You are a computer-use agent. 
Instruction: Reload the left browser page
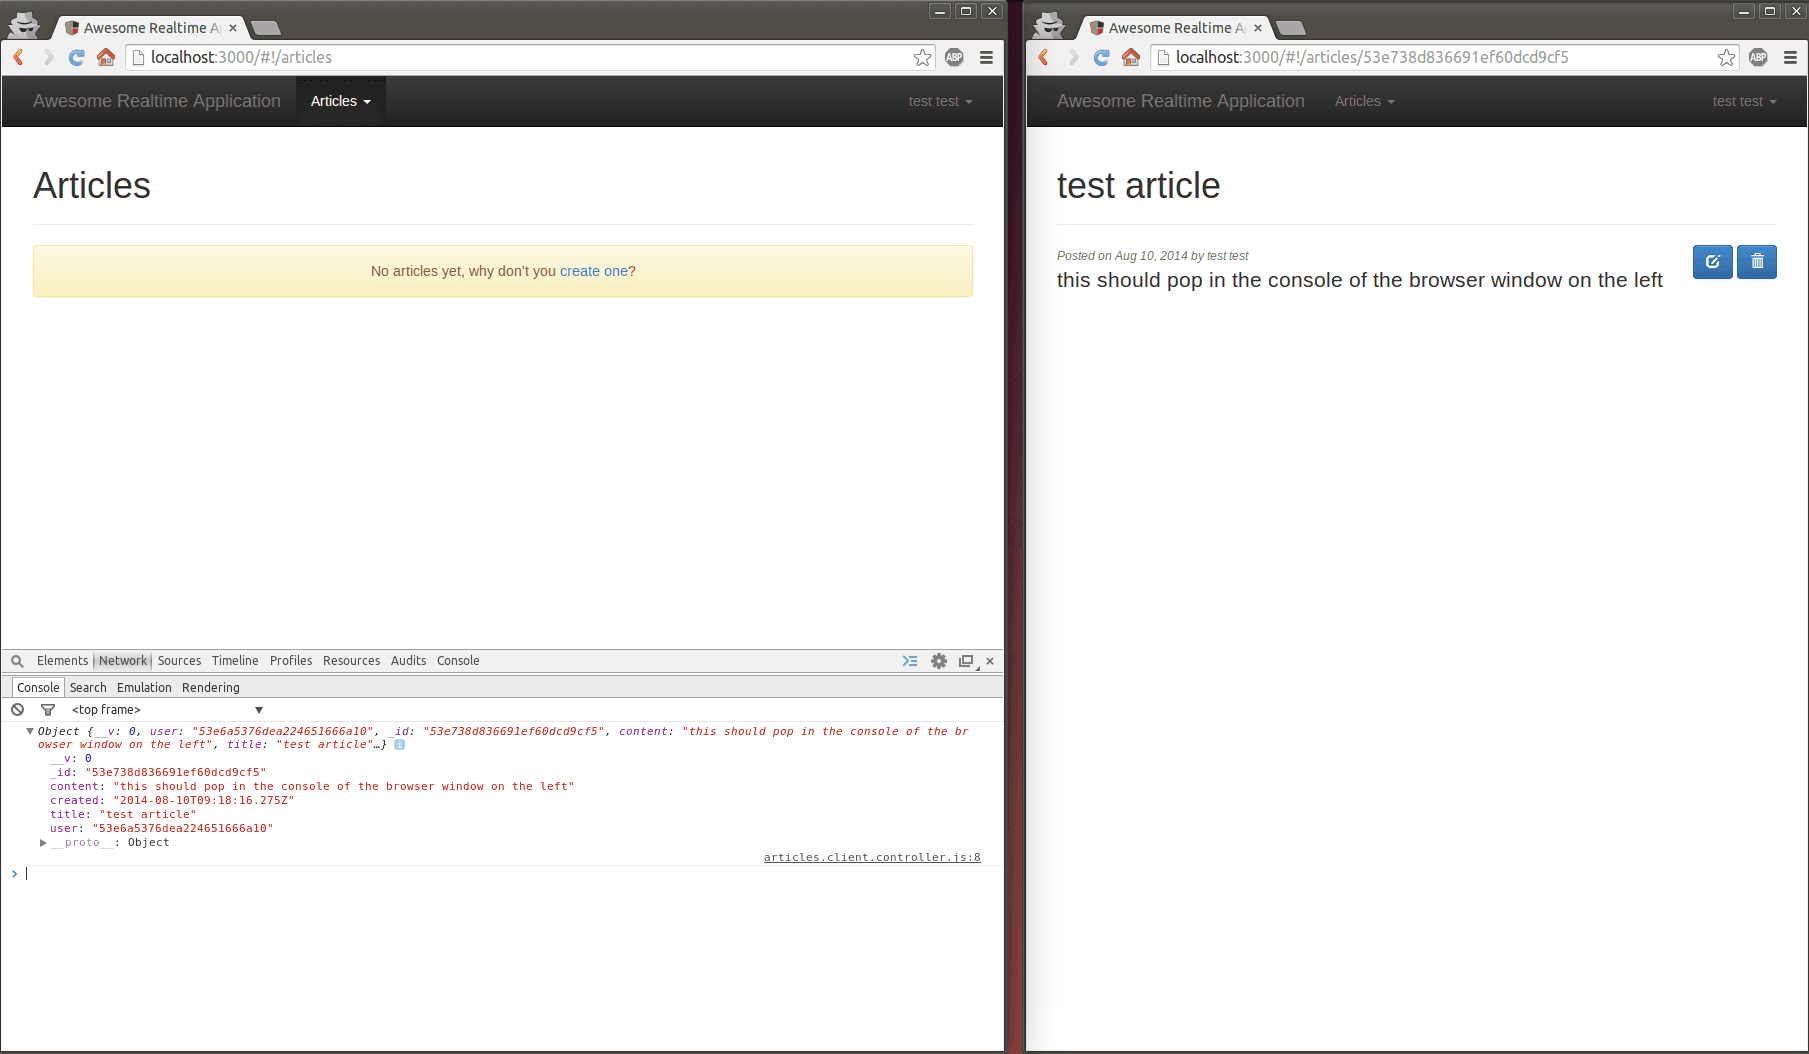point(76,58)
